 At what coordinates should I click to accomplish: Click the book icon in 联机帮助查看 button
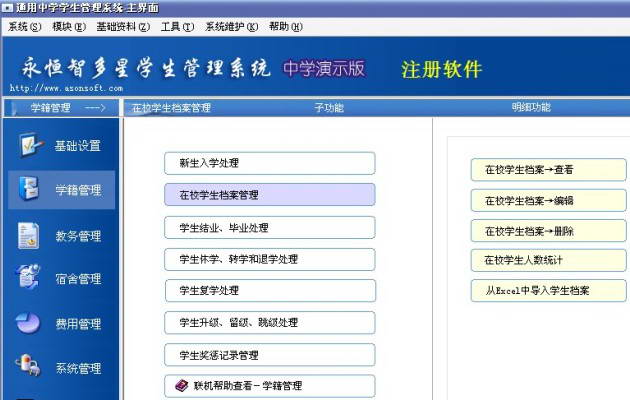point(182,386)
